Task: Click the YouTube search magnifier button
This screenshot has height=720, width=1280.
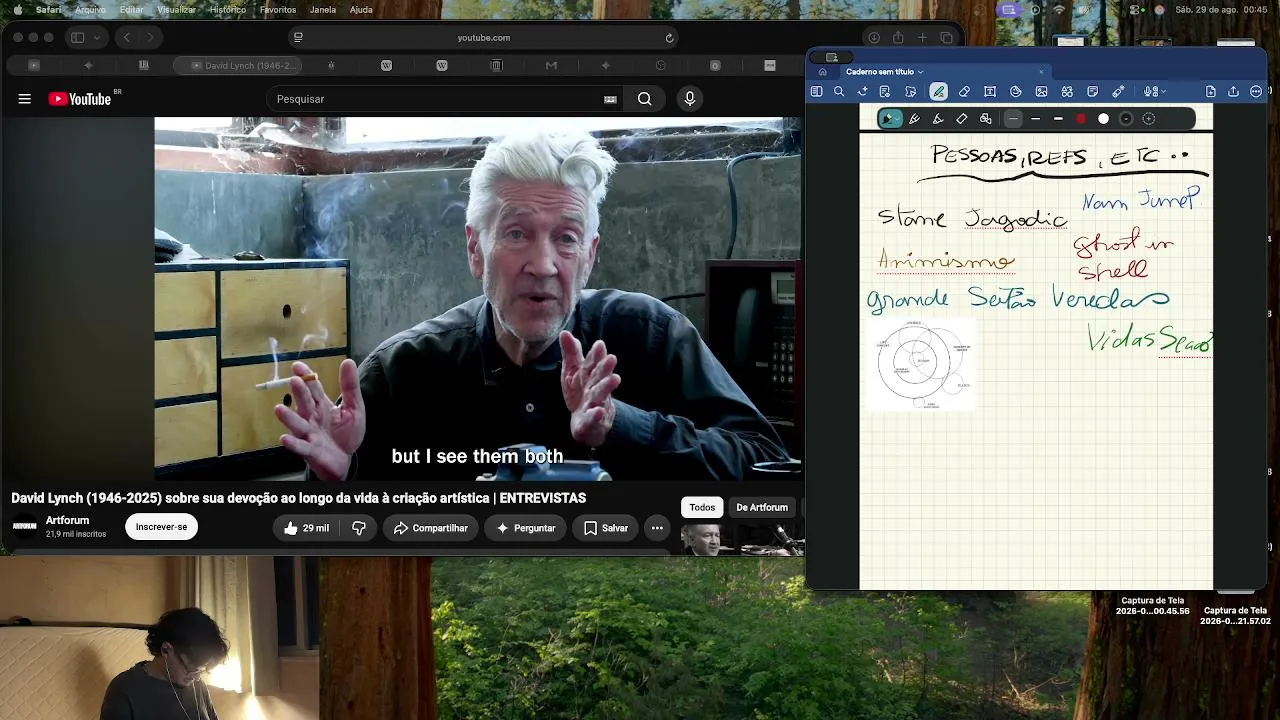Action: coord(645,99)
